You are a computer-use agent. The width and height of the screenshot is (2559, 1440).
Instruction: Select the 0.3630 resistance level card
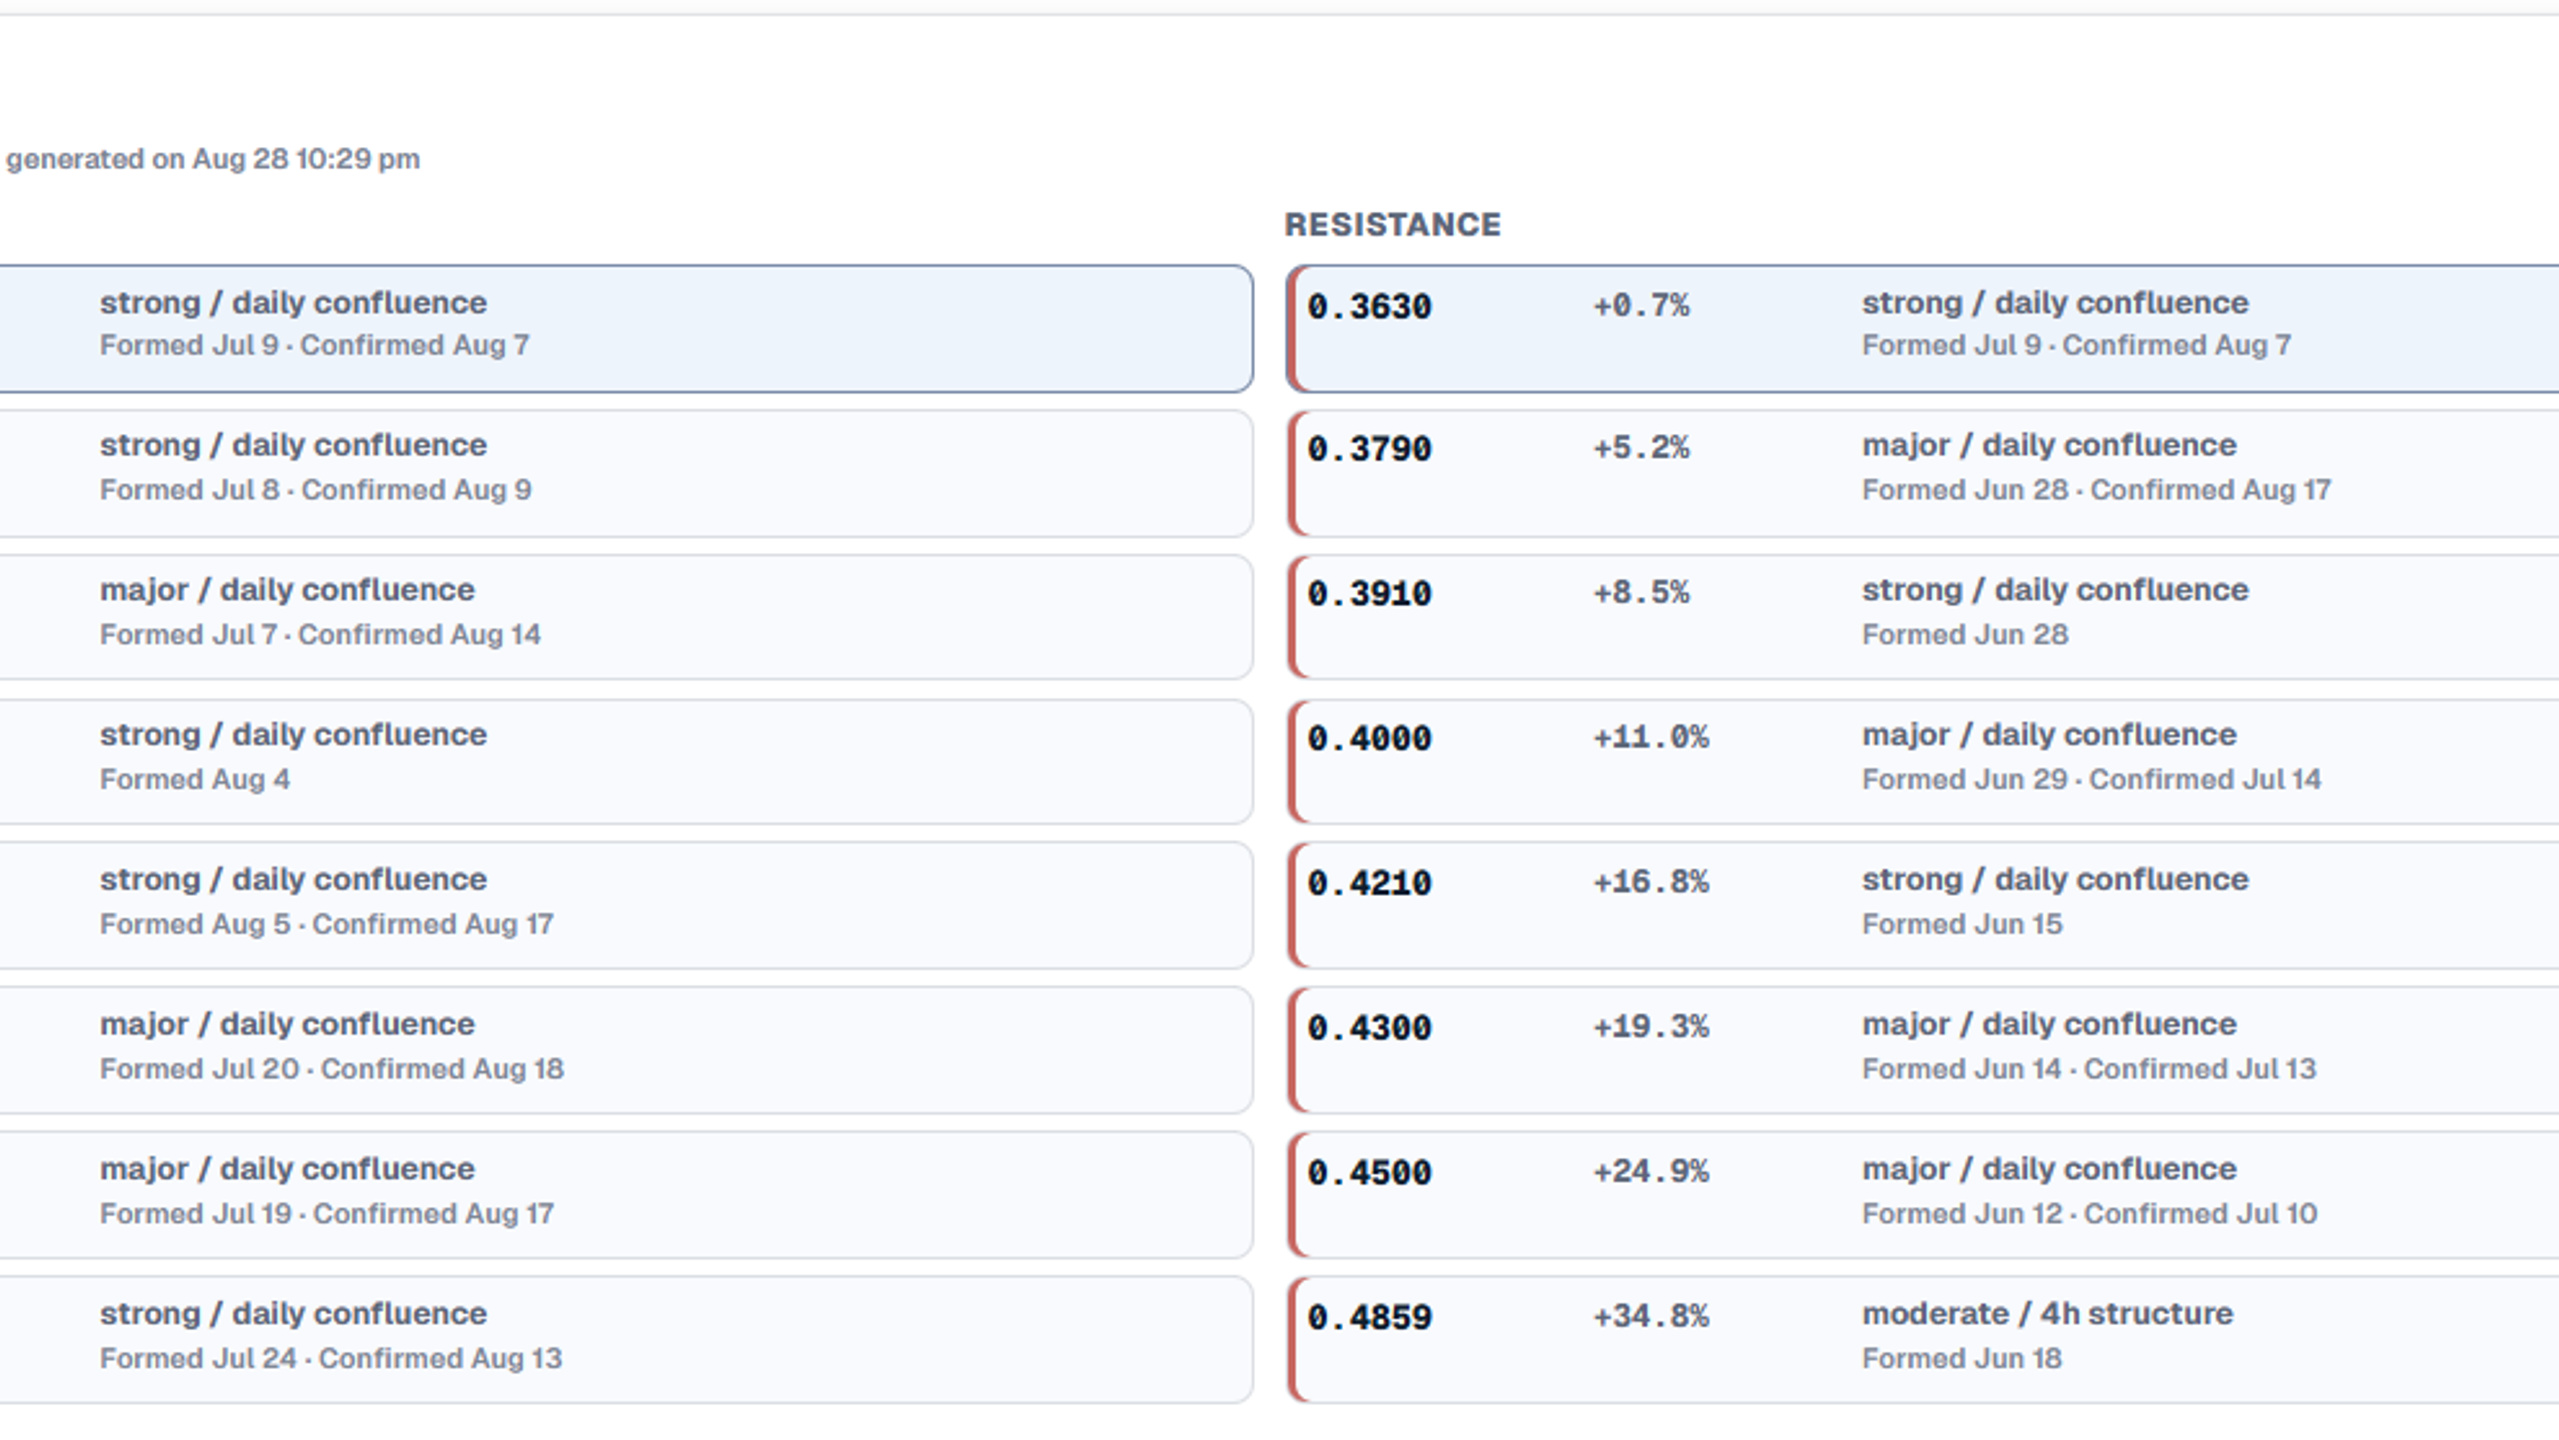1922,328
